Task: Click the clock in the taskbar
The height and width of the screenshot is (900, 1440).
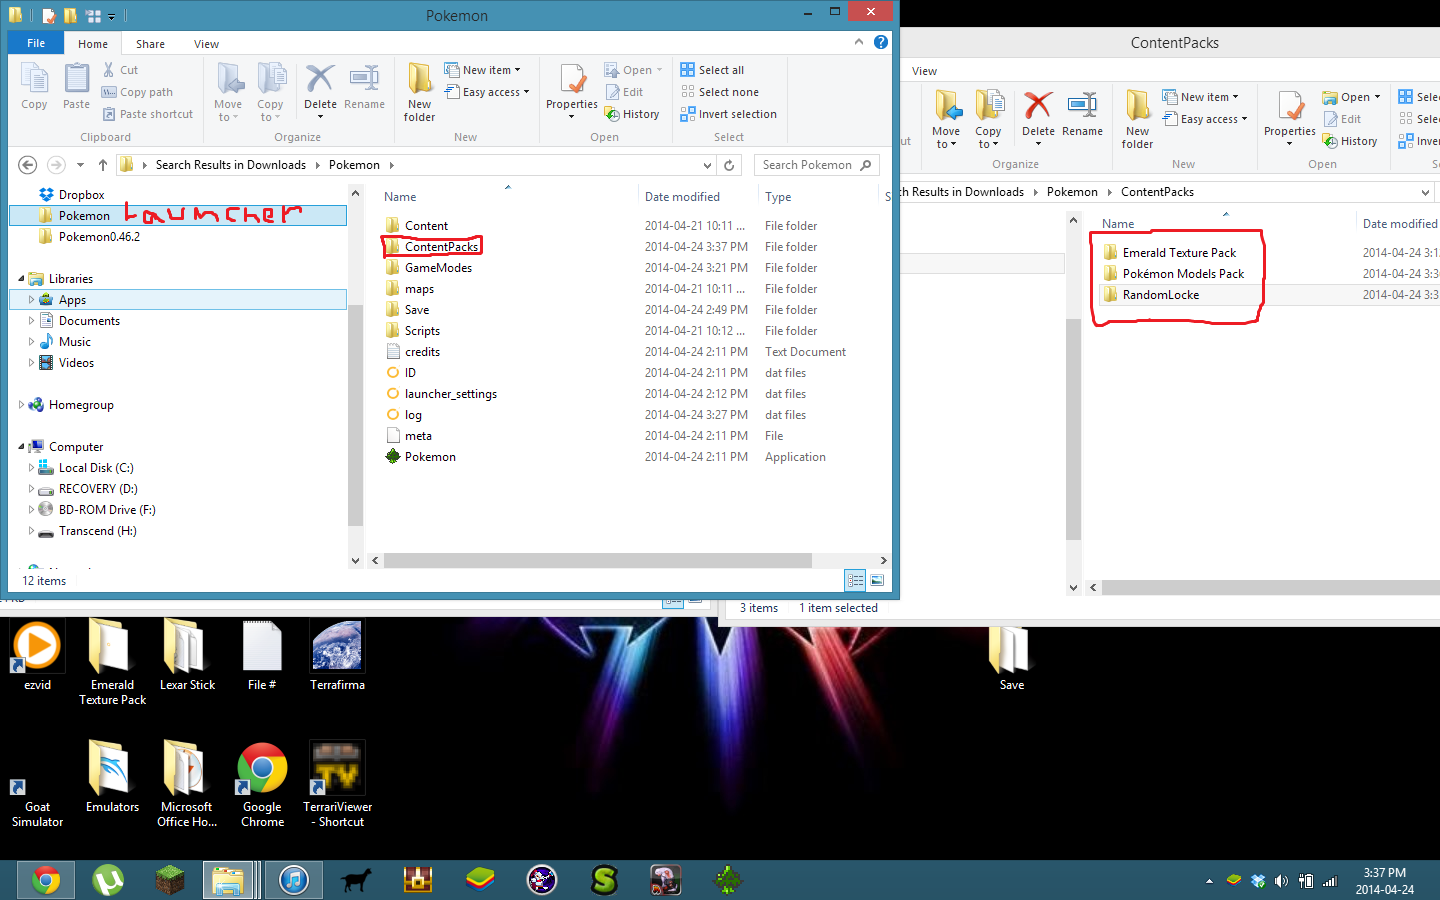Action: pos(1385,881)
